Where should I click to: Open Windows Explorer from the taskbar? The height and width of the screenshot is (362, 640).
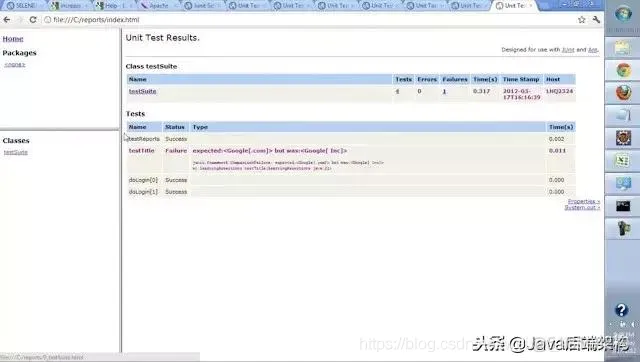coord(623,48)
